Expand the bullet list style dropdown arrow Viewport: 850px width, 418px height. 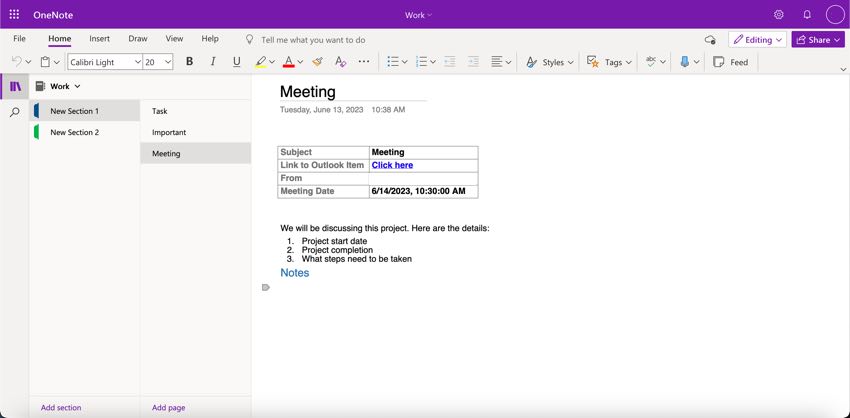(x=404, y=62)
